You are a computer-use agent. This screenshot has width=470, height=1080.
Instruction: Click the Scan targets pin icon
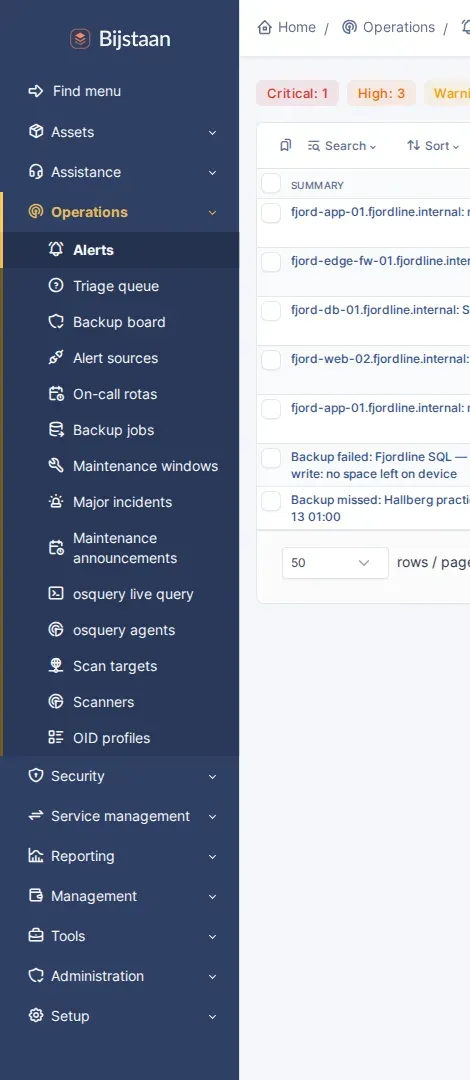(56, 665)
